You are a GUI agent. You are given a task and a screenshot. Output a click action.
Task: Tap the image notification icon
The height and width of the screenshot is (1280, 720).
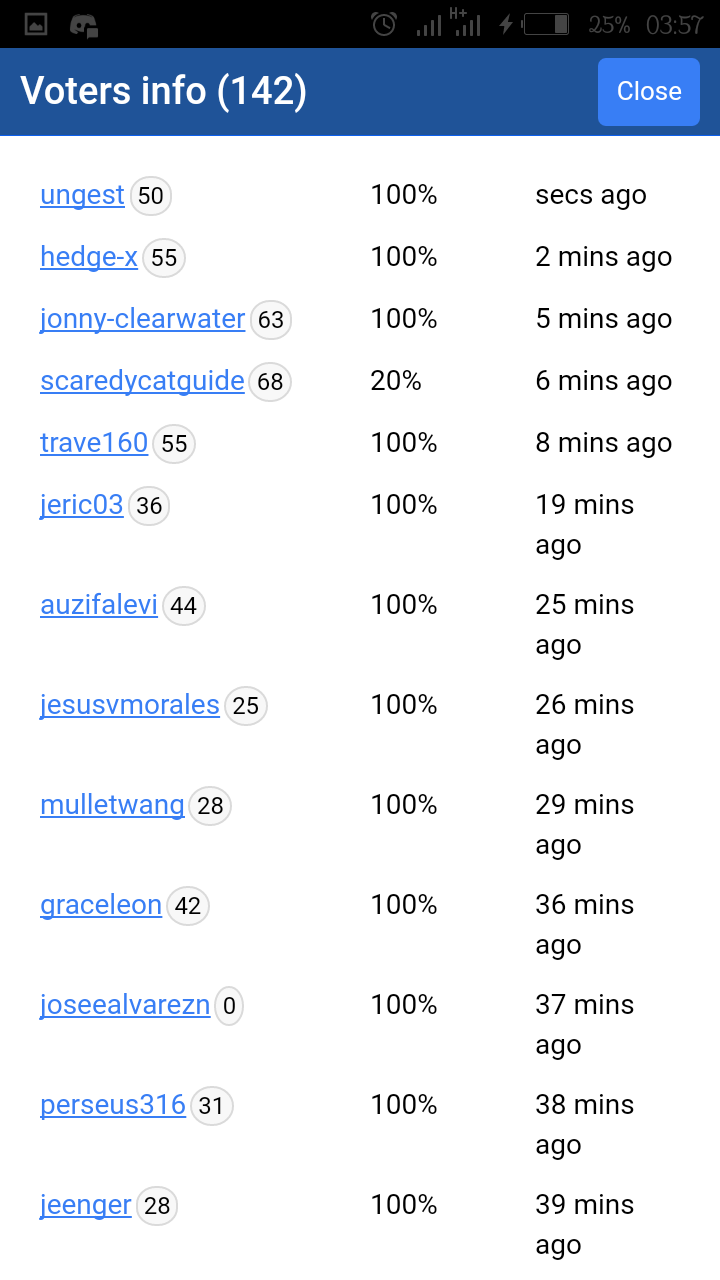click(x=36, y=24)
